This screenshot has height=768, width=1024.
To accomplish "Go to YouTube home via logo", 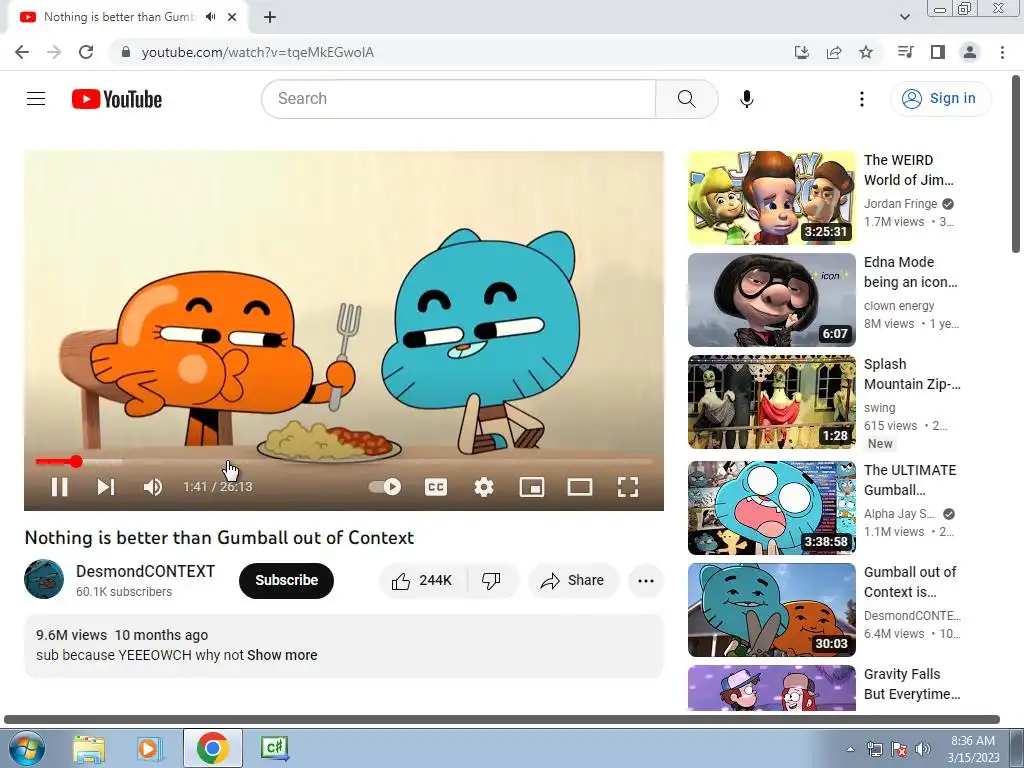I will click(117, 99).
